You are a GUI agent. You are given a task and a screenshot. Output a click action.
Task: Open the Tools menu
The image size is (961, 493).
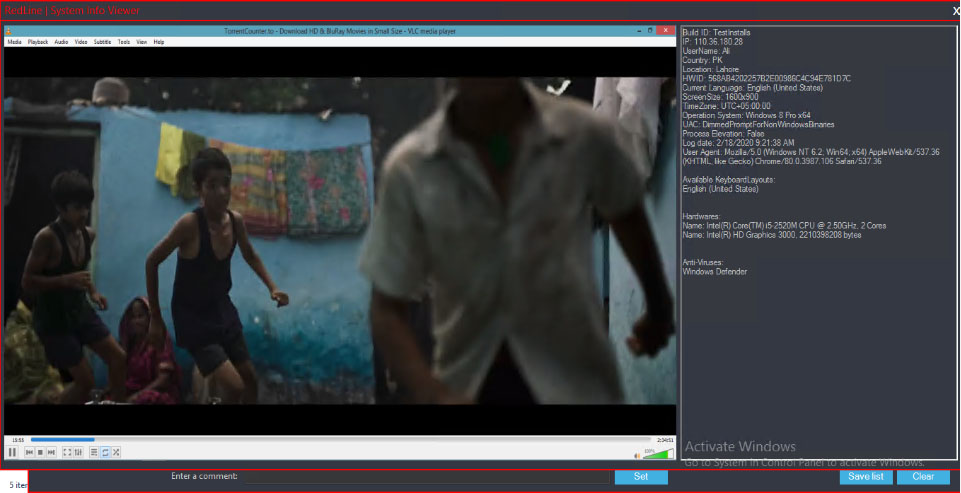pos(124,42)
